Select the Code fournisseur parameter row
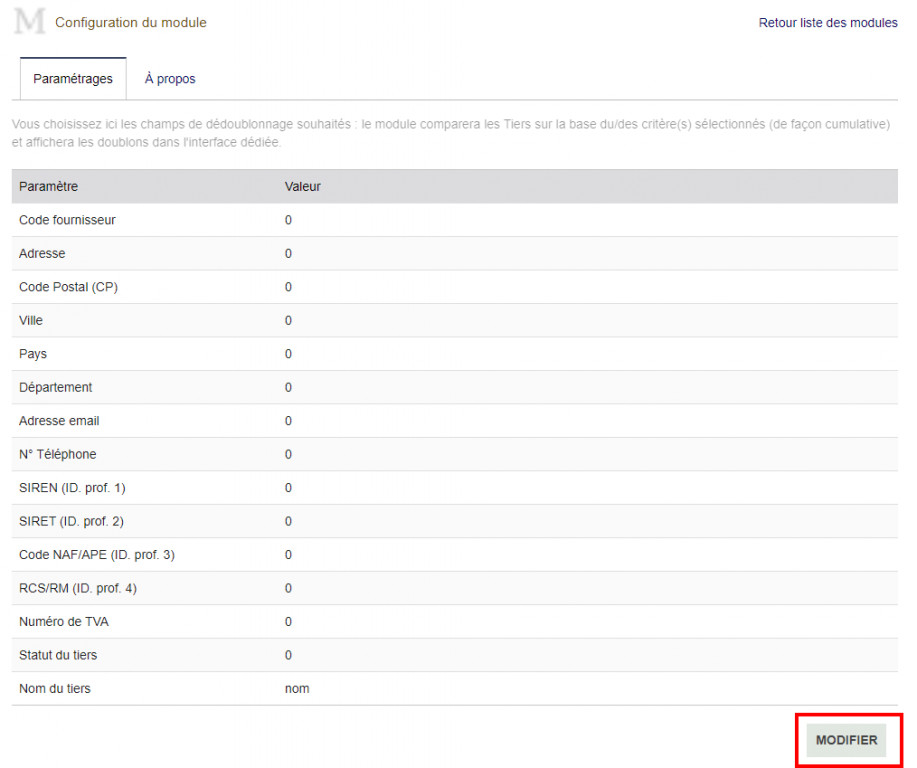The width and height of the screenshot is (917, 768). (67, 220)
